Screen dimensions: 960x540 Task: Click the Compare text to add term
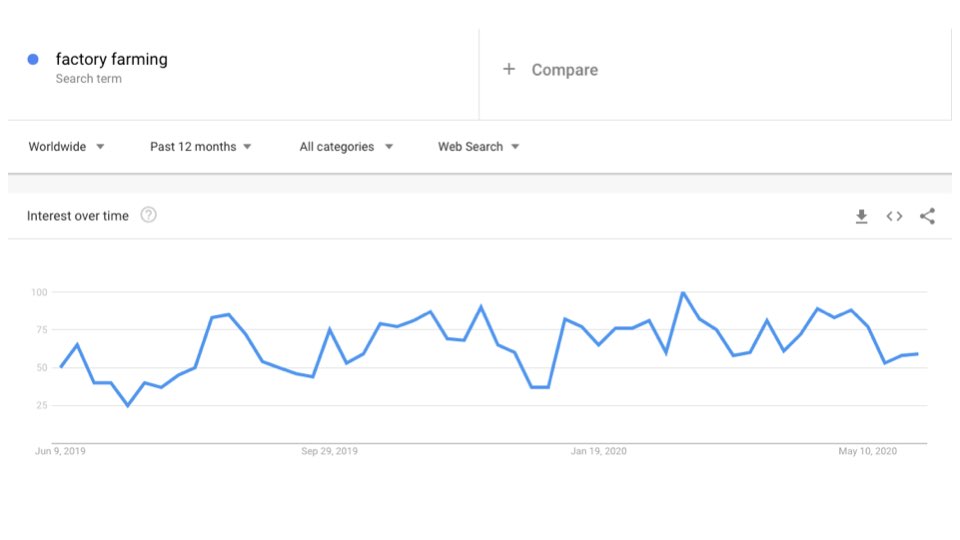click(564, 70)
